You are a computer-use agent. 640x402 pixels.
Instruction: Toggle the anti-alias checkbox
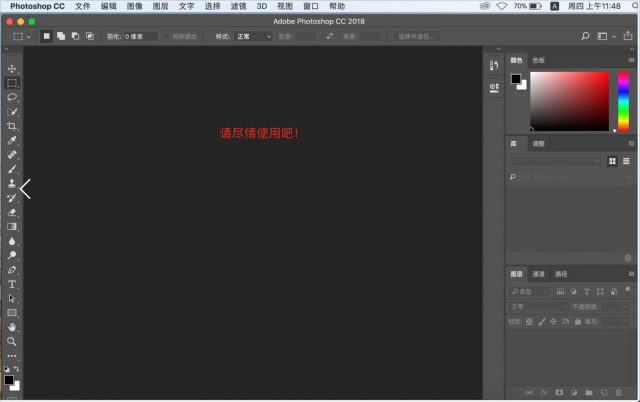167,37
